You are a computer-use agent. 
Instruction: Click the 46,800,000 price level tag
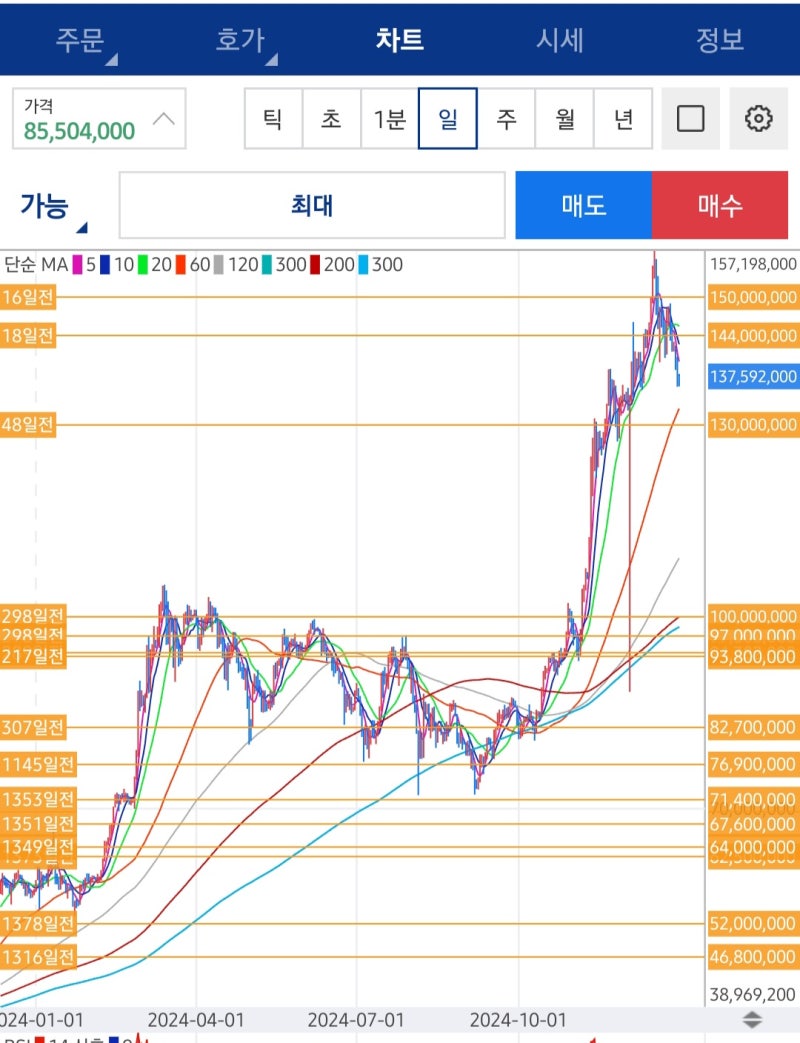753,957
